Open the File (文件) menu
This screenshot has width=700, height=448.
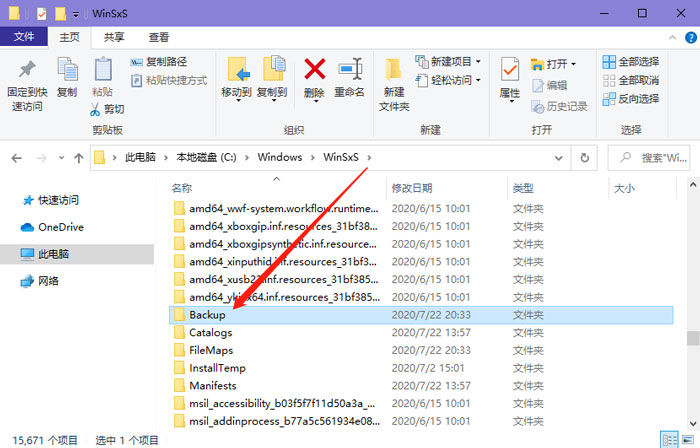(x=23, y=37)
